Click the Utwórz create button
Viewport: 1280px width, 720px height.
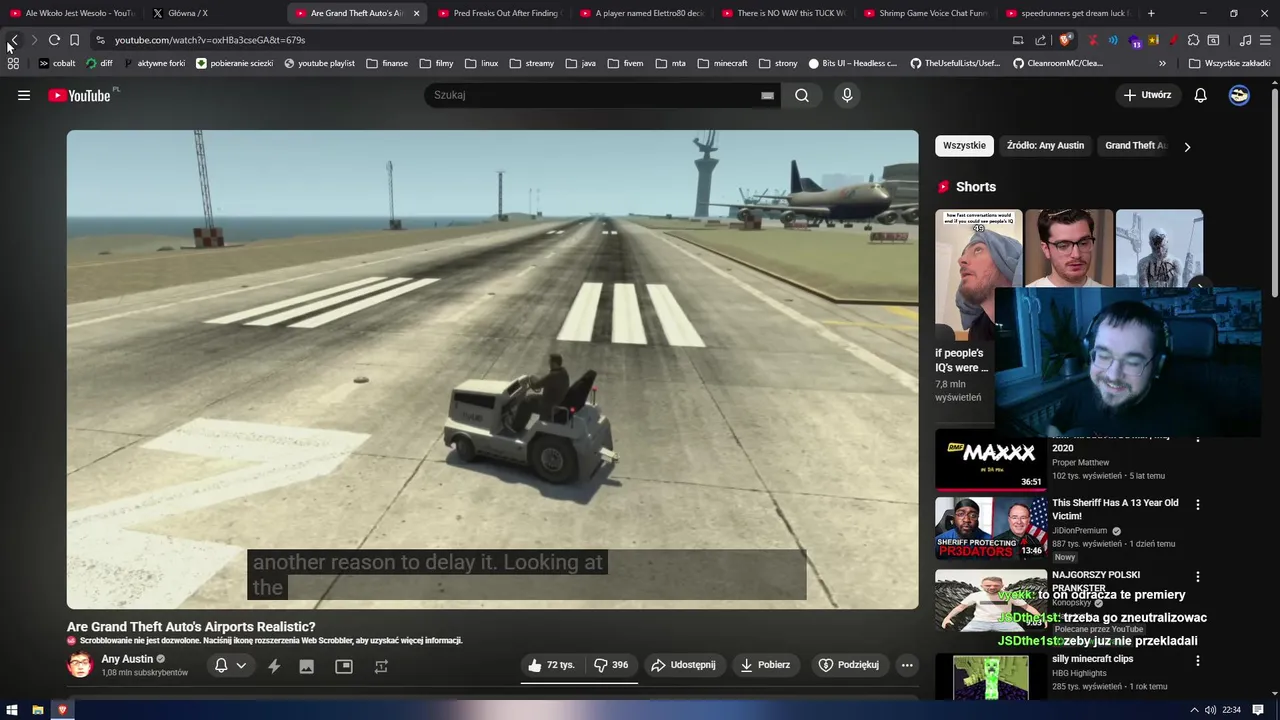1147,95
